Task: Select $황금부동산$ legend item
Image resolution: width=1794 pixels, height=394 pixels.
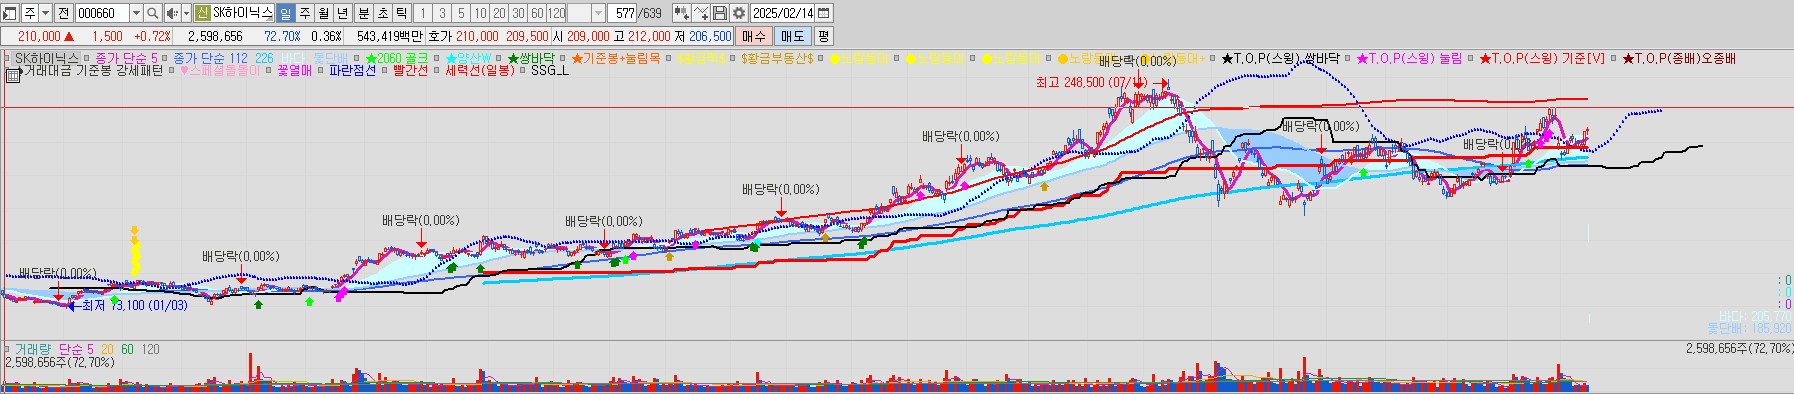Action: [x=778, y=59]
